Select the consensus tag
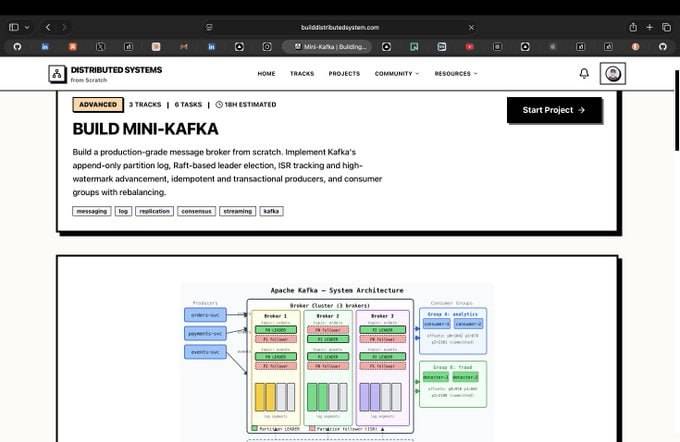Viewport: 680px width, 442px height. (196, 211)
